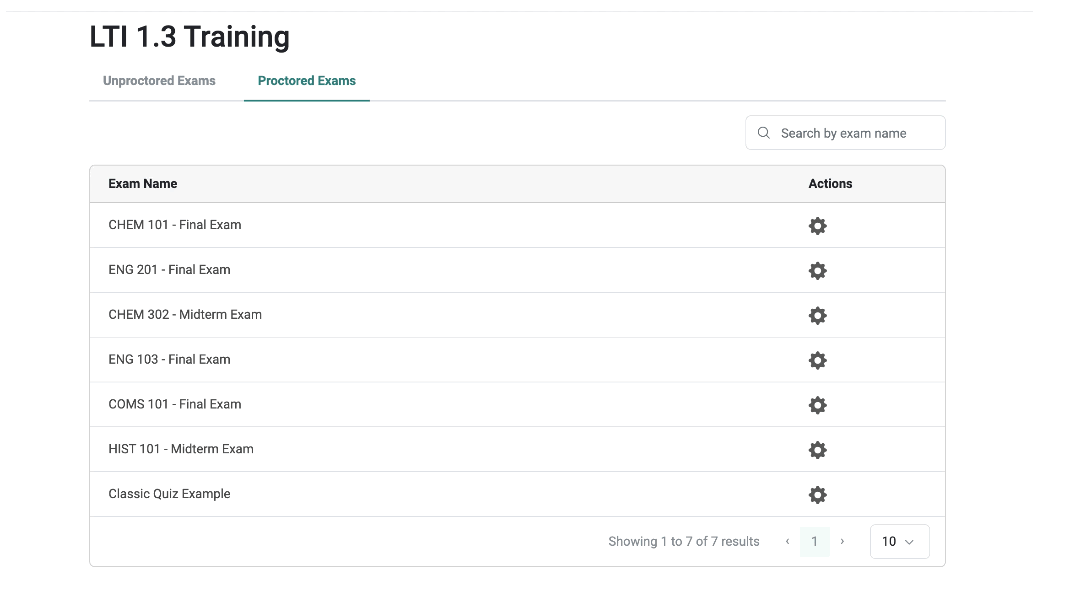Image resolution: width=1080 pixels, height=608 pixels.
Task: Open settings gear for HIST 101 - Midterm Exam
Action: pyautogui.click(x=817, y=450)
